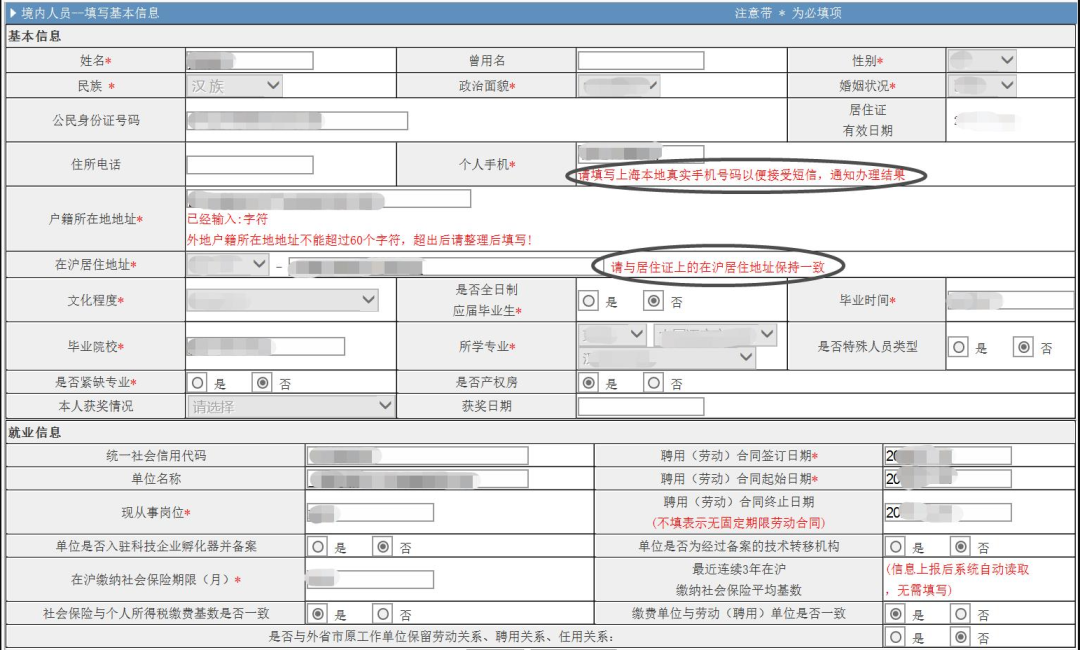Image resolution: width=1080 pixels, height=650 pixels.
Task: Click the arrow icon beside 境内人员 header
Action: click(x=12, y=13)
